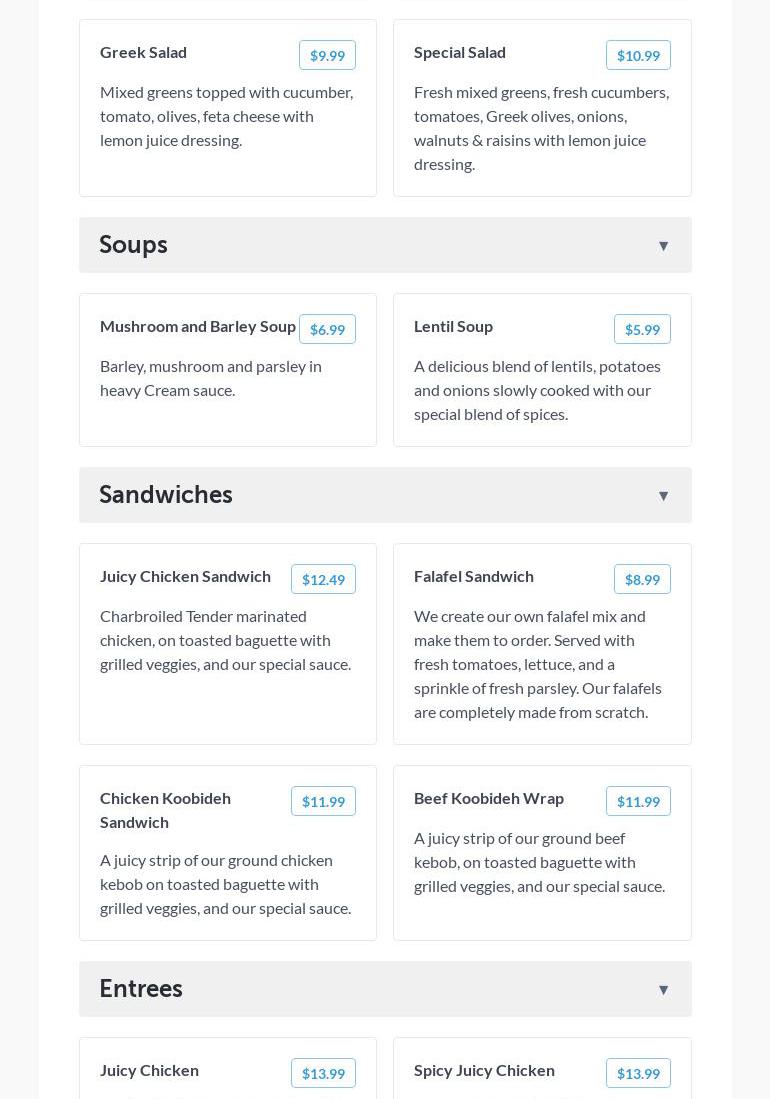The image size is (770, 1099).
Task: Click the Special Salad $10.99 price
Action: click(638, 56)
